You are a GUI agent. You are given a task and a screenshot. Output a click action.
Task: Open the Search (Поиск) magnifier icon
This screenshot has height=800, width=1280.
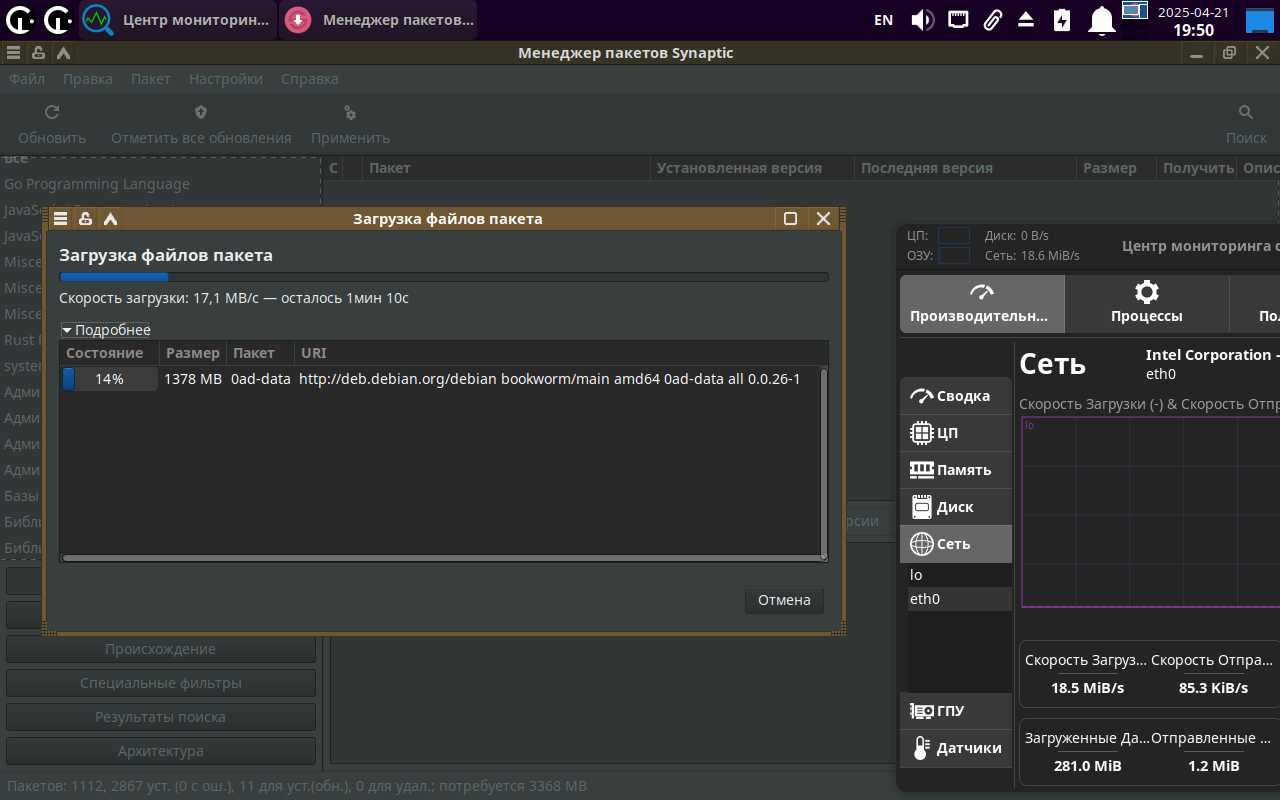(1246, 113)
